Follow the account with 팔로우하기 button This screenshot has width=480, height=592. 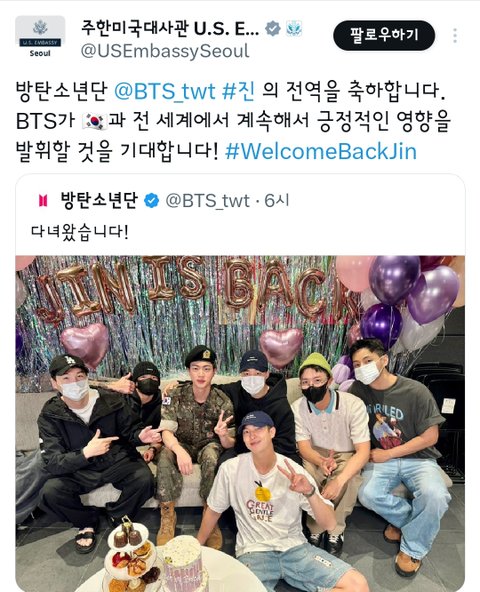tap(384, 35)
